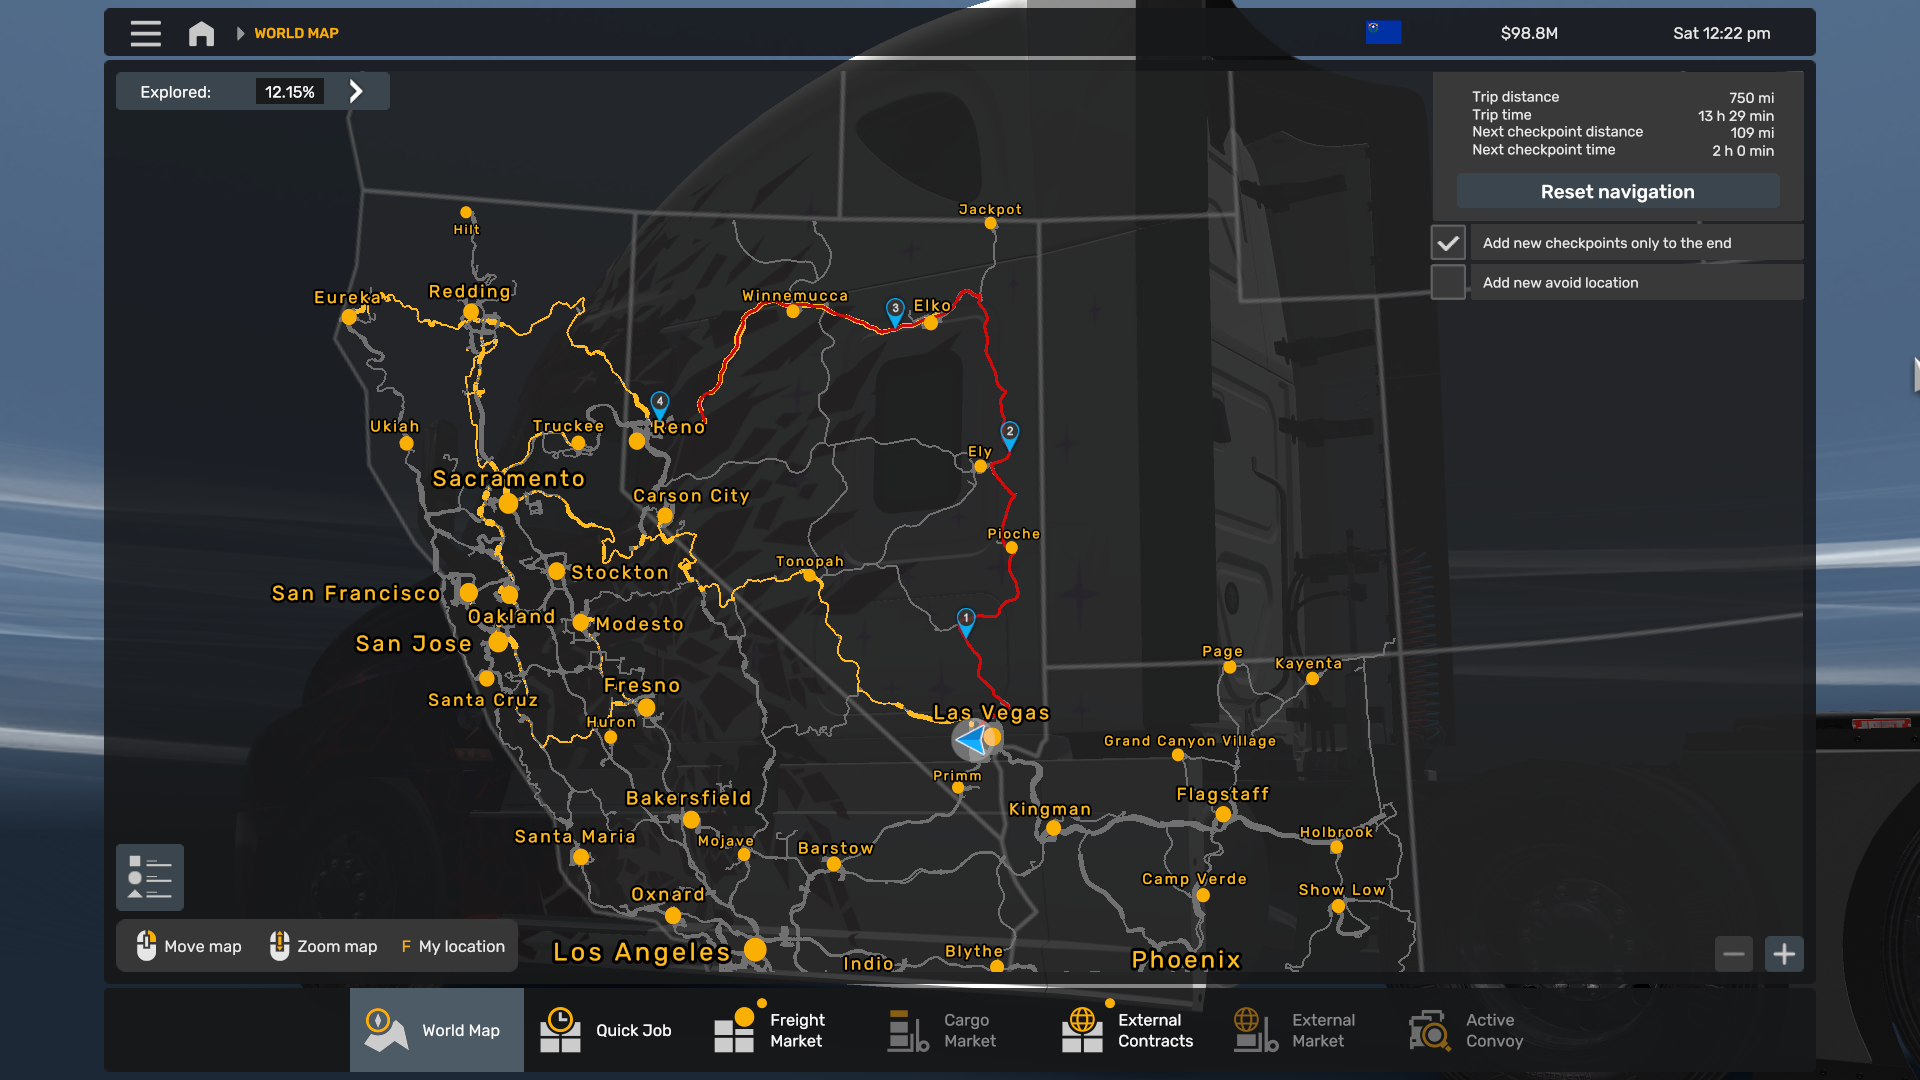Zoom out with the minus button
This screenshot has width=1920, height=1080.
(1734, 954)
